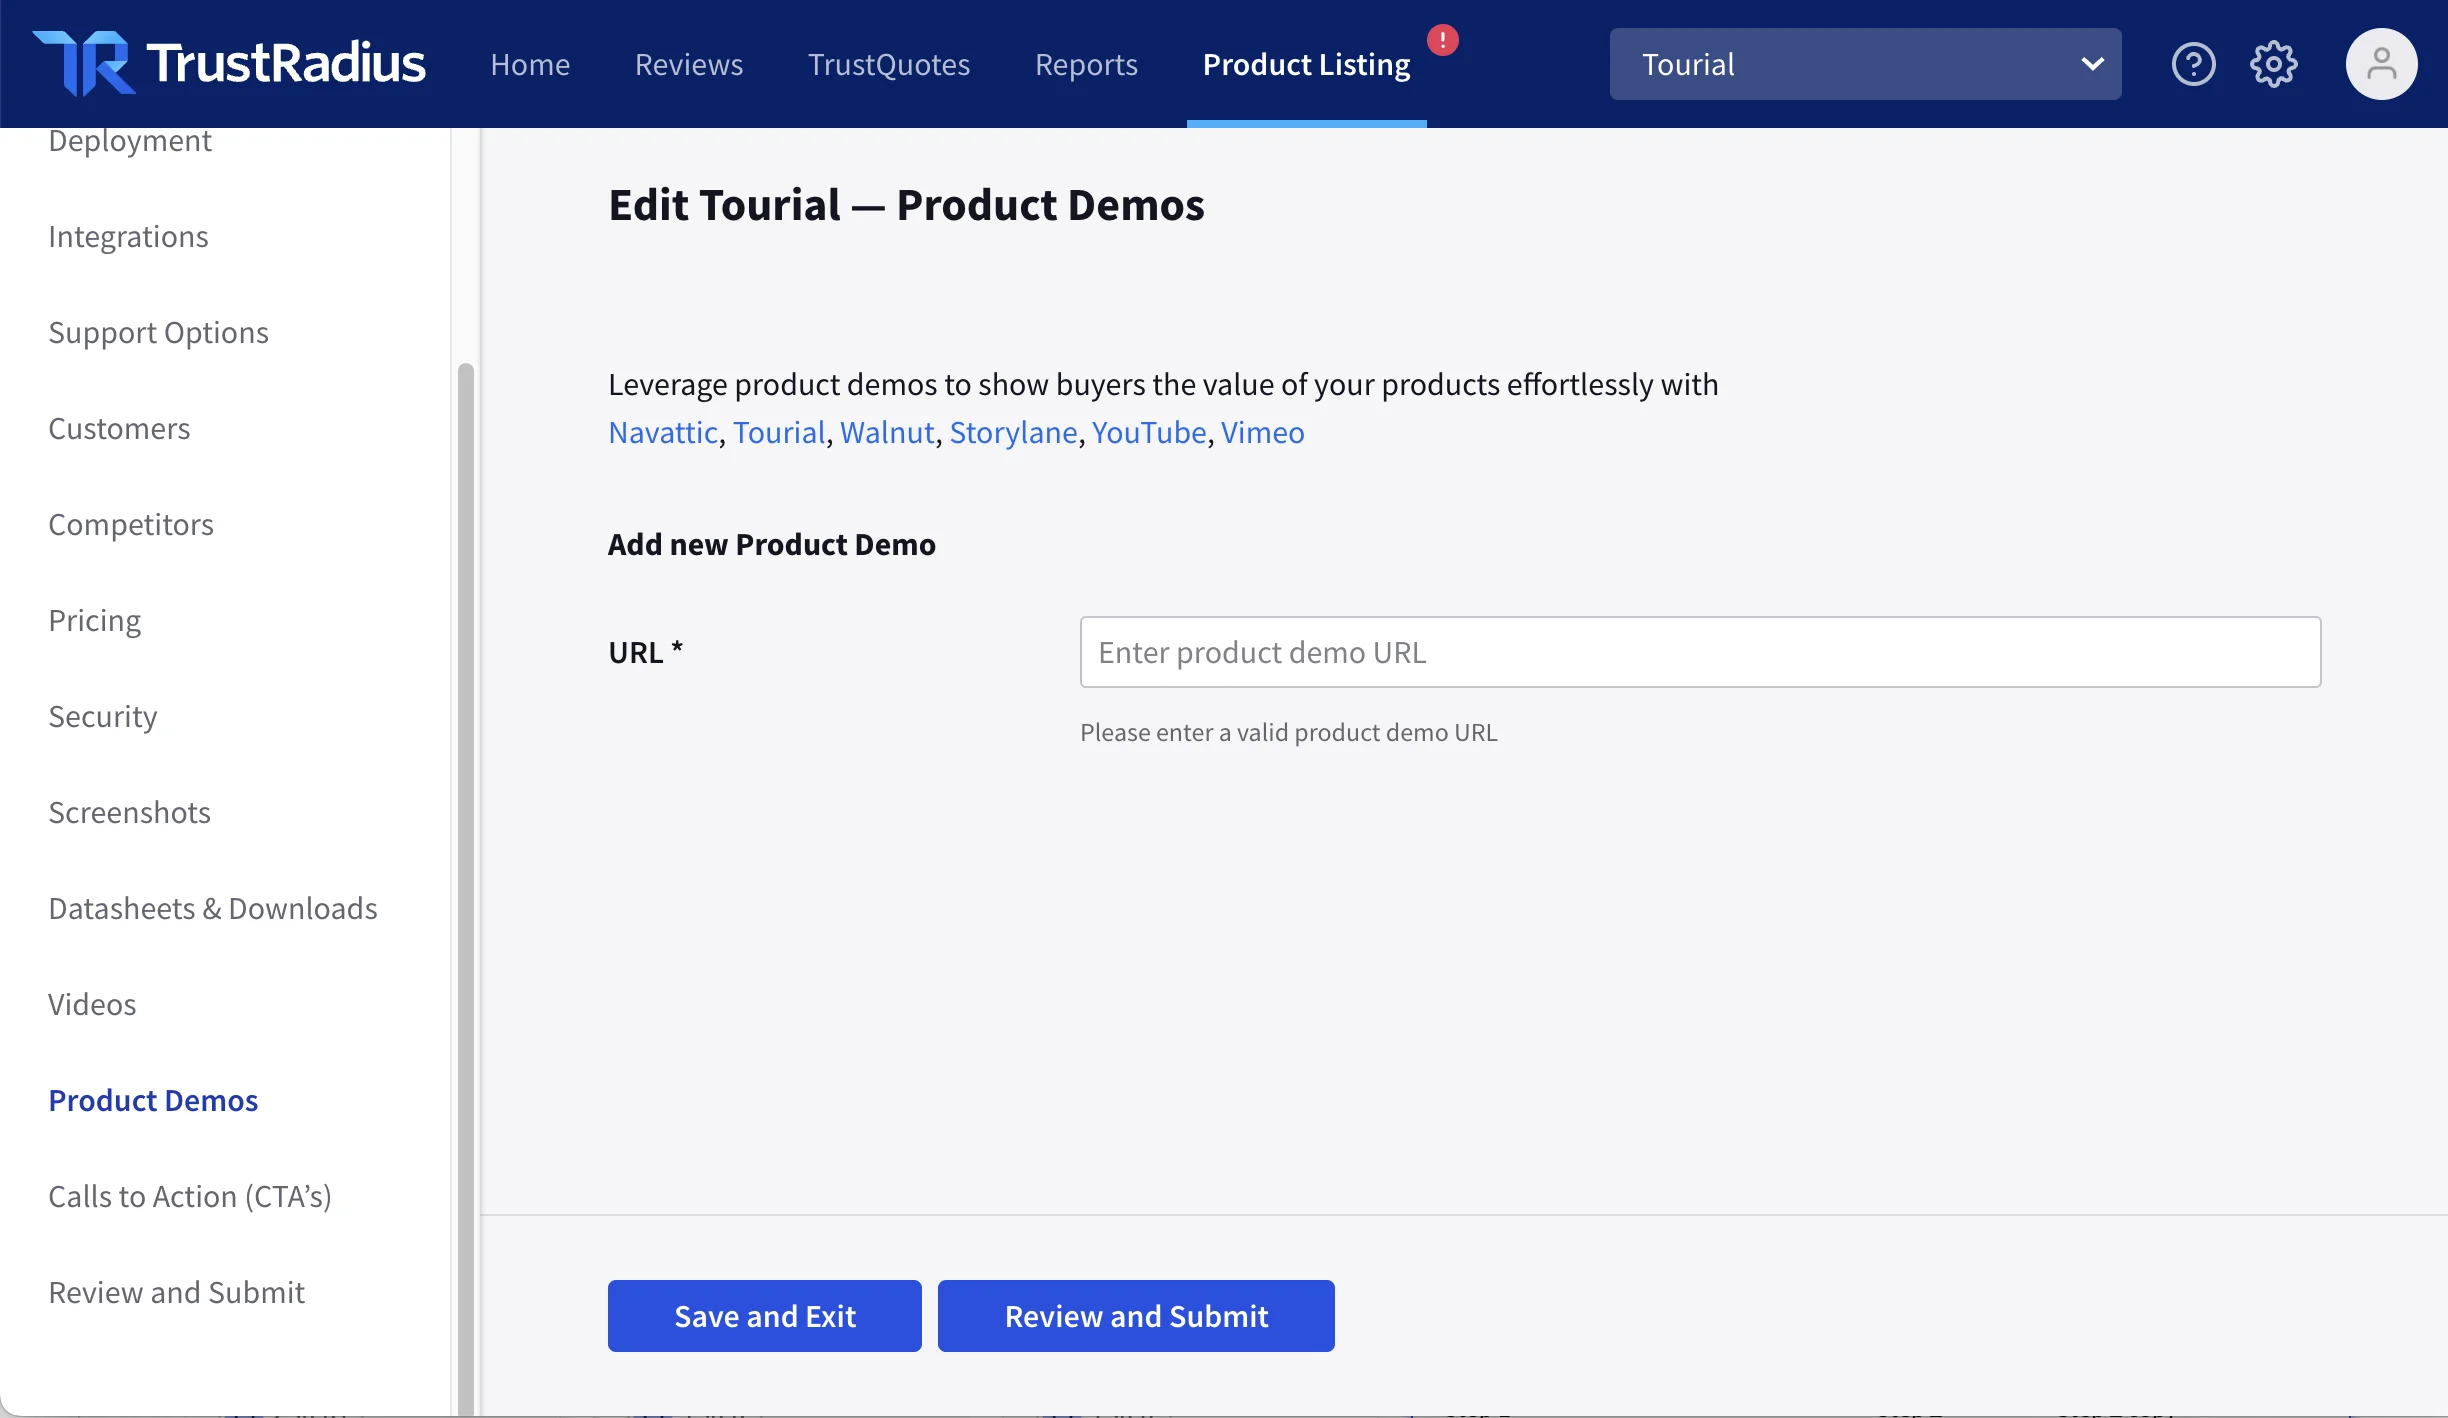Open the user profile avatar
Viewport: 2448px width, 1418px height.
pyautogui.click(x=2381, y=64)
